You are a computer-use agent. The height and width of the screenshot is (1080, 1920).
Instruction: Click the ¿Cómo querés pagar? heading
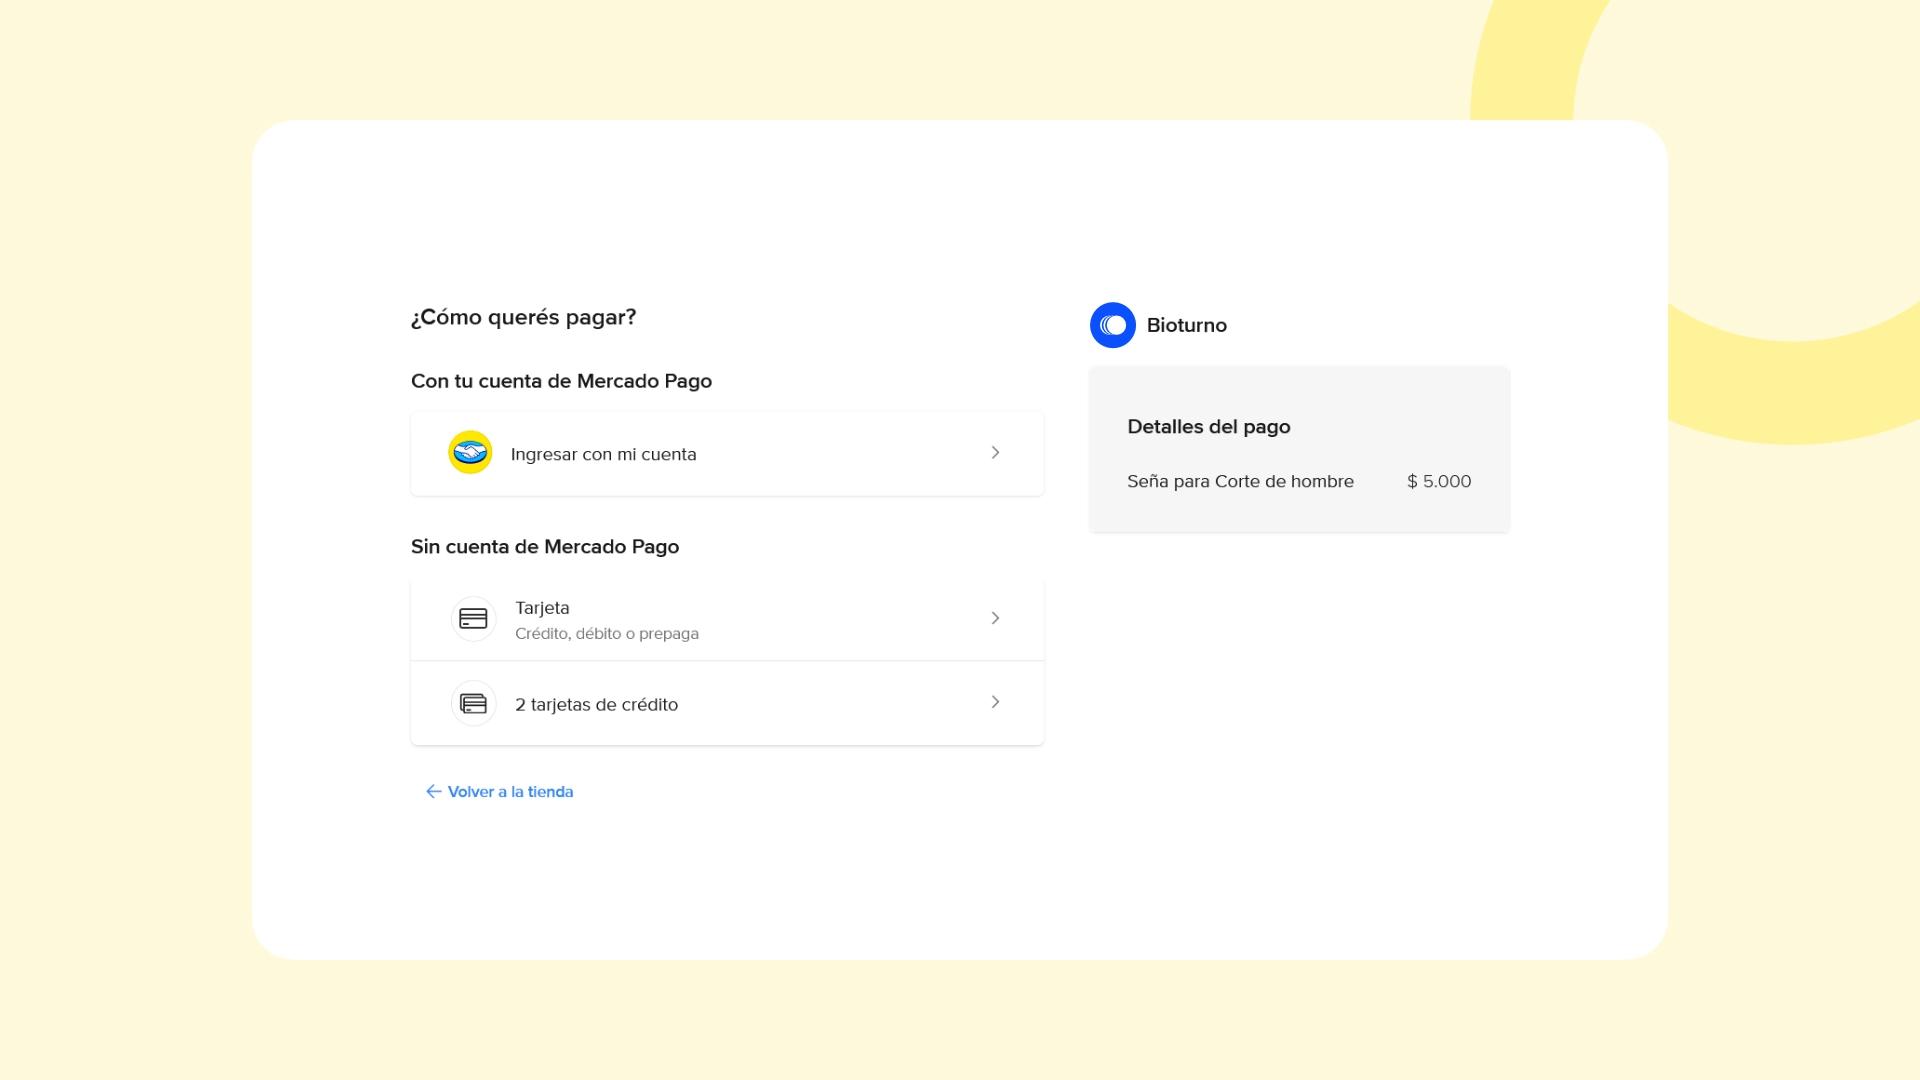coord(523,317)
